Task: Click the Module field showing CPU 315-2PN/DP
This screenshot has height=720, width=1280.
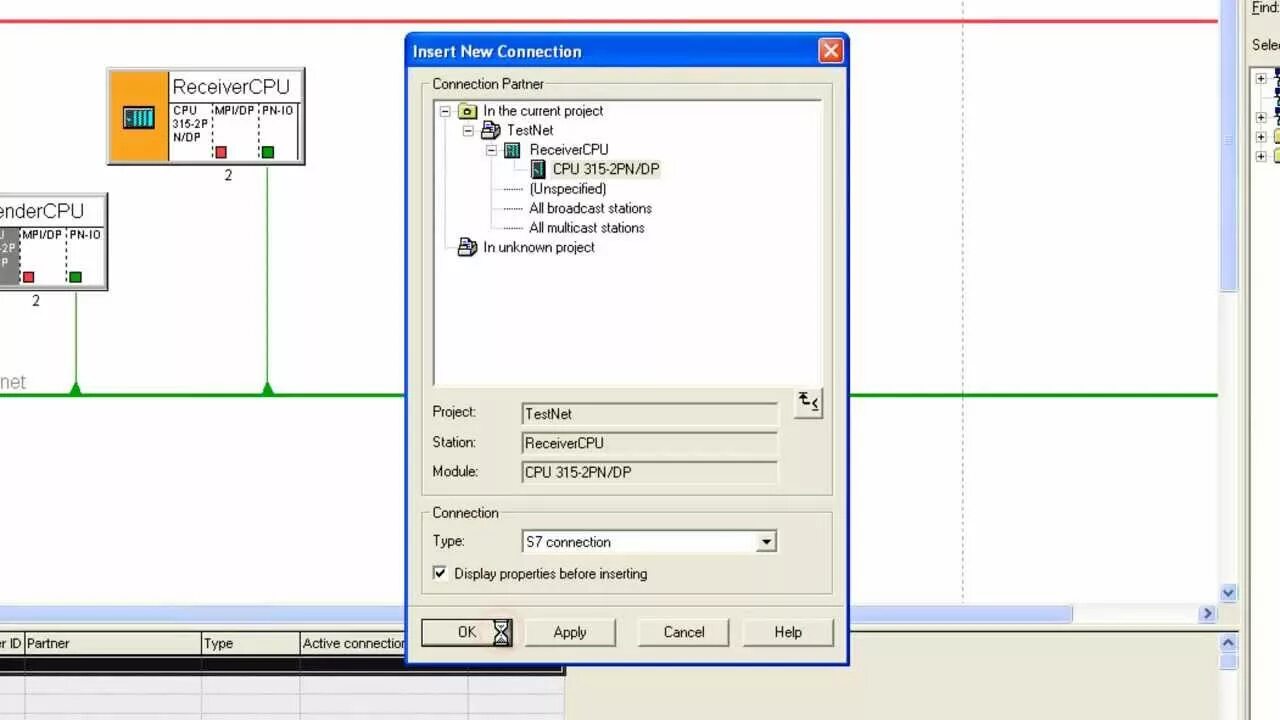Action: tap(650, 472)
